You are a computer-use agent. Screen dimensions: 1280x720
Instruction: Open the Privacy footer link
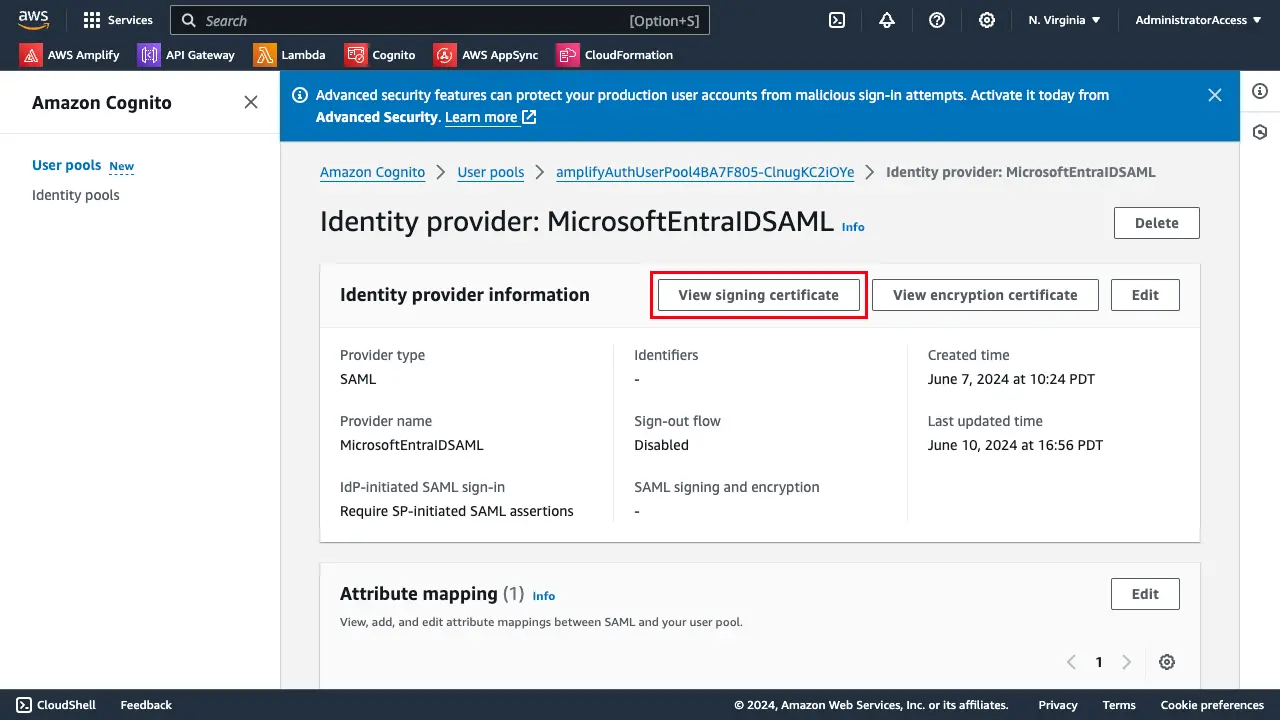click(1058, 705)
